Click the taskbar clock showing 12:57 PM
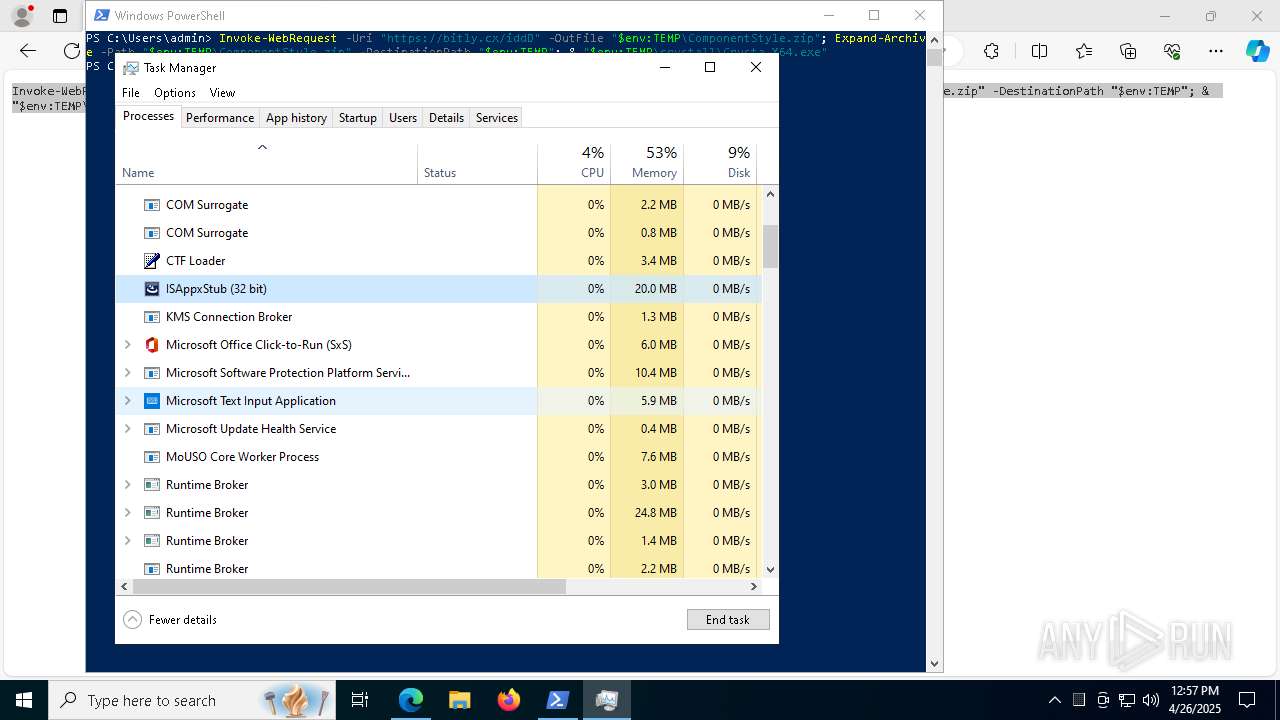Screen dimensions: 1280x720 point(1194,700)
